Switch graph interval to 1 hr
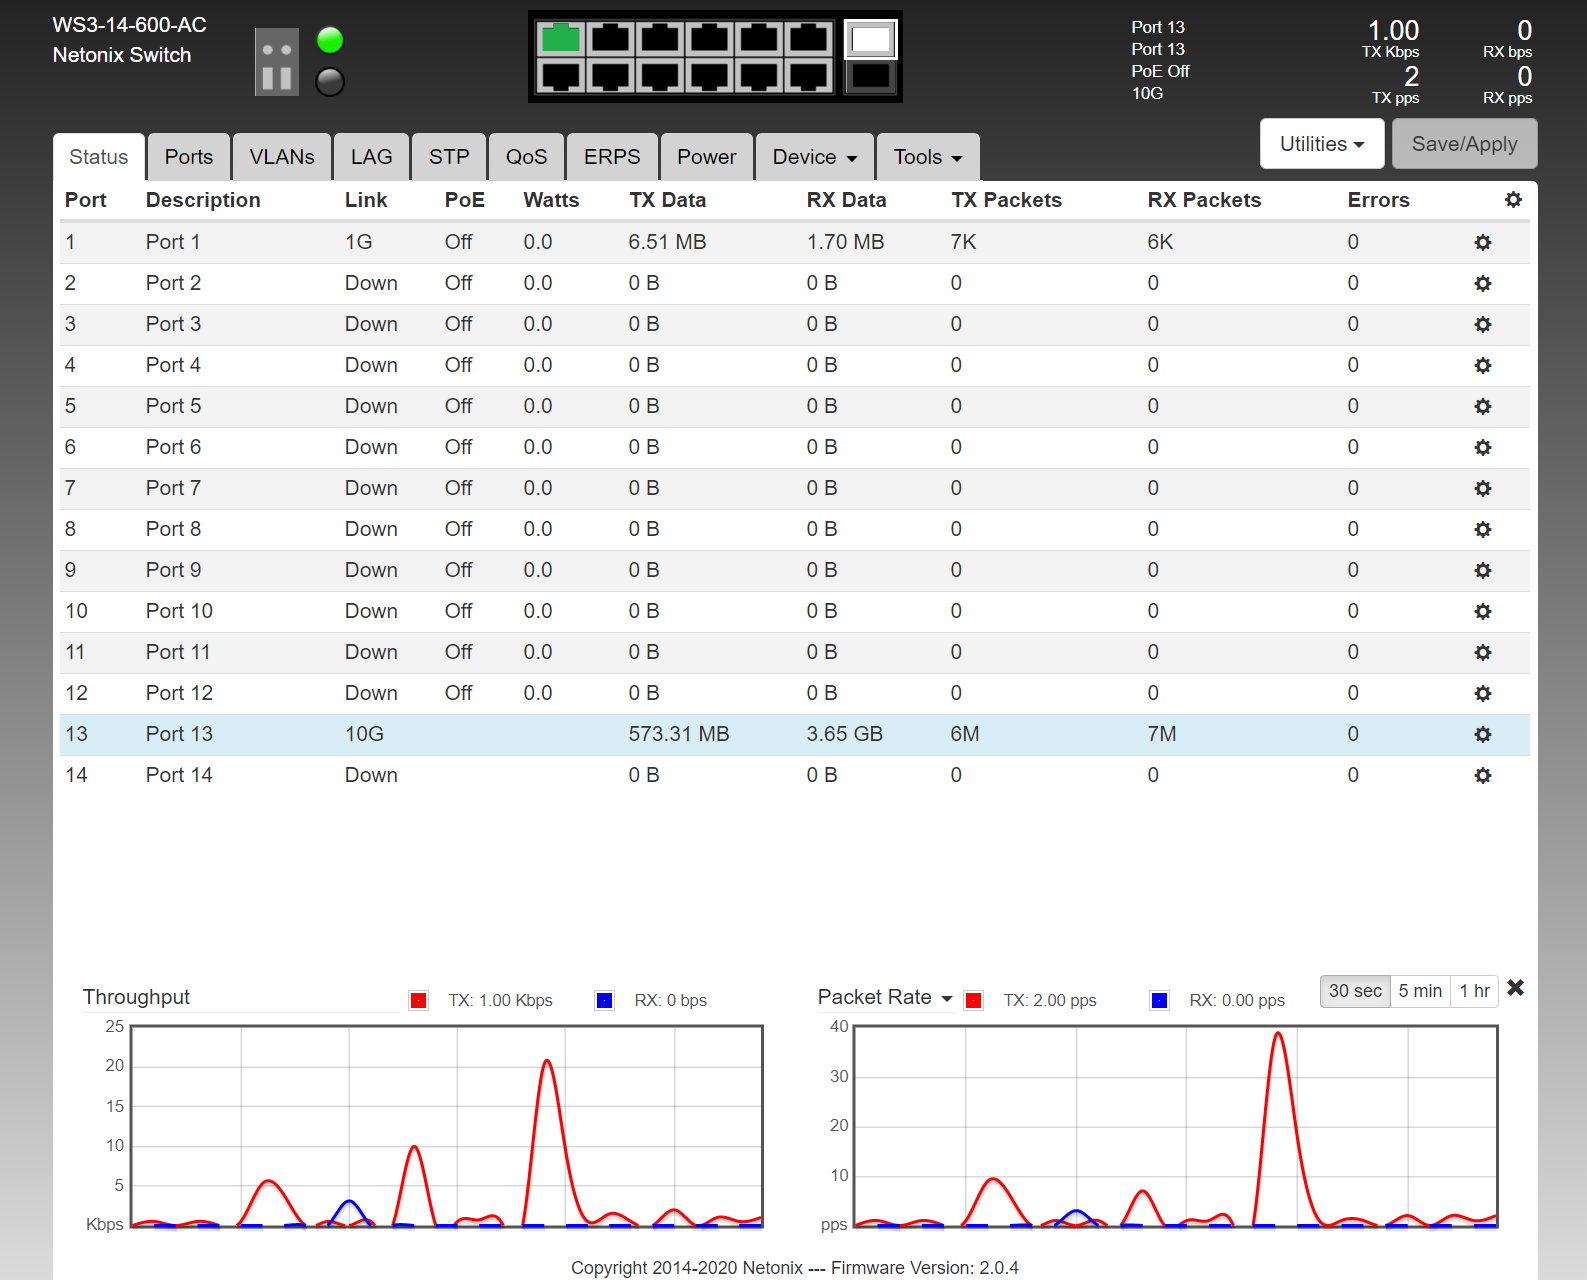1587x1280 pixels. [1474, 991]
